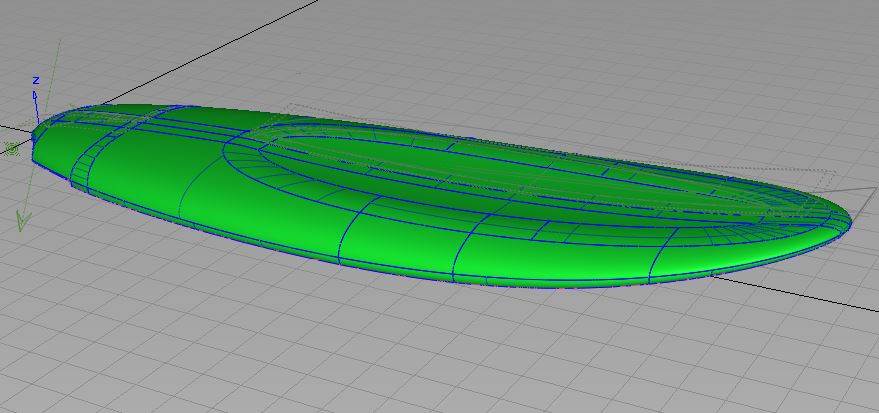Image resolution: width=879 pixels, height=413 pixels.
Task: Click the black axis line right of the model
Action: [x=800, y=295]
